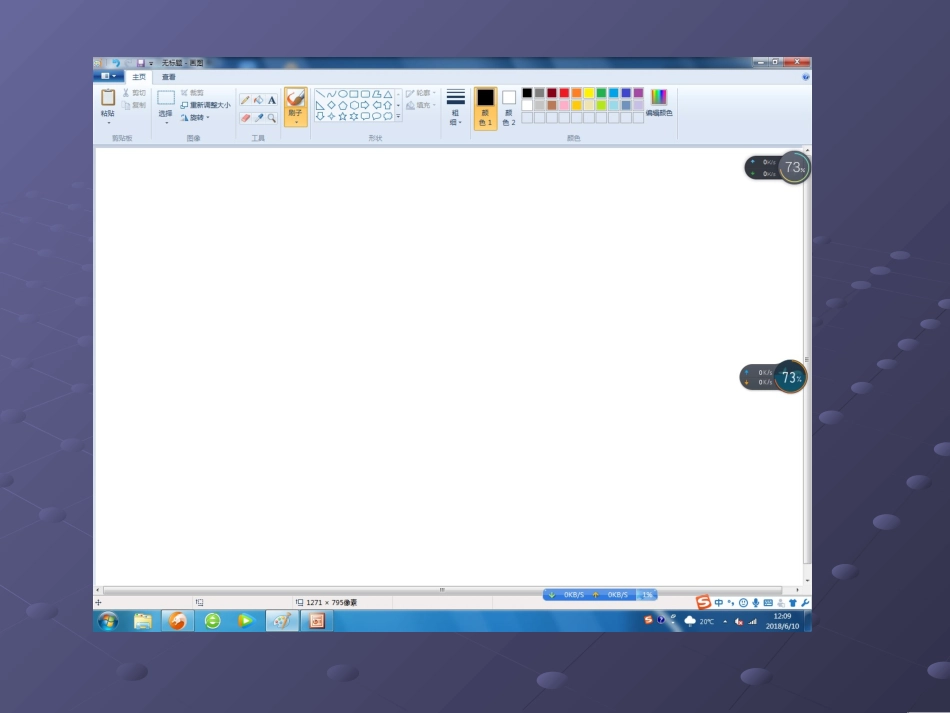The image size is (950, 713).
Task: Open the Rotate (旋转) dropdown
Action: [195, 117]
